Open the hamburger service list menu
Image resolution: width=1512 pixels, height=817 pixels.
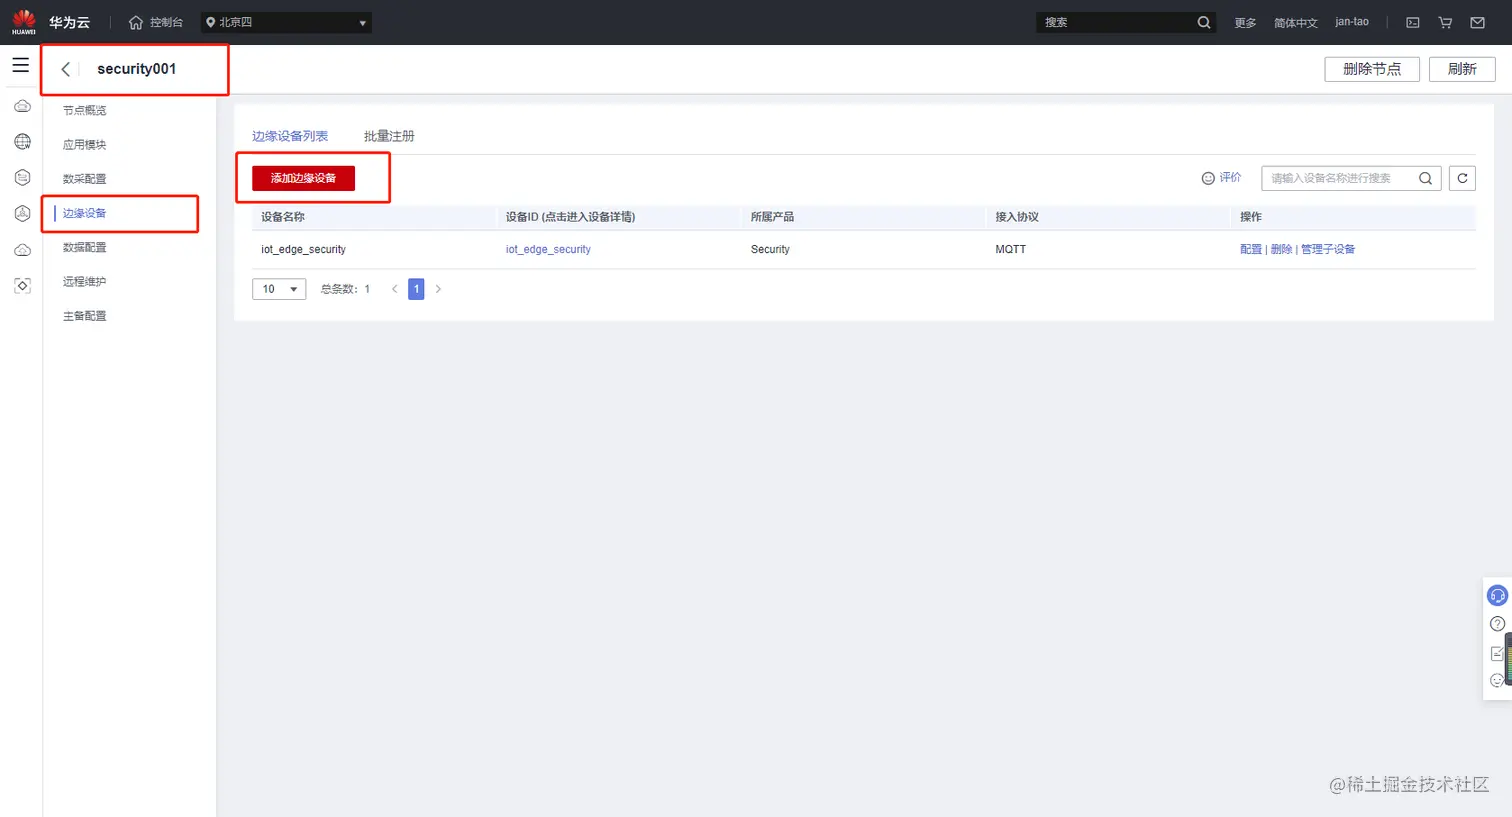21,66
